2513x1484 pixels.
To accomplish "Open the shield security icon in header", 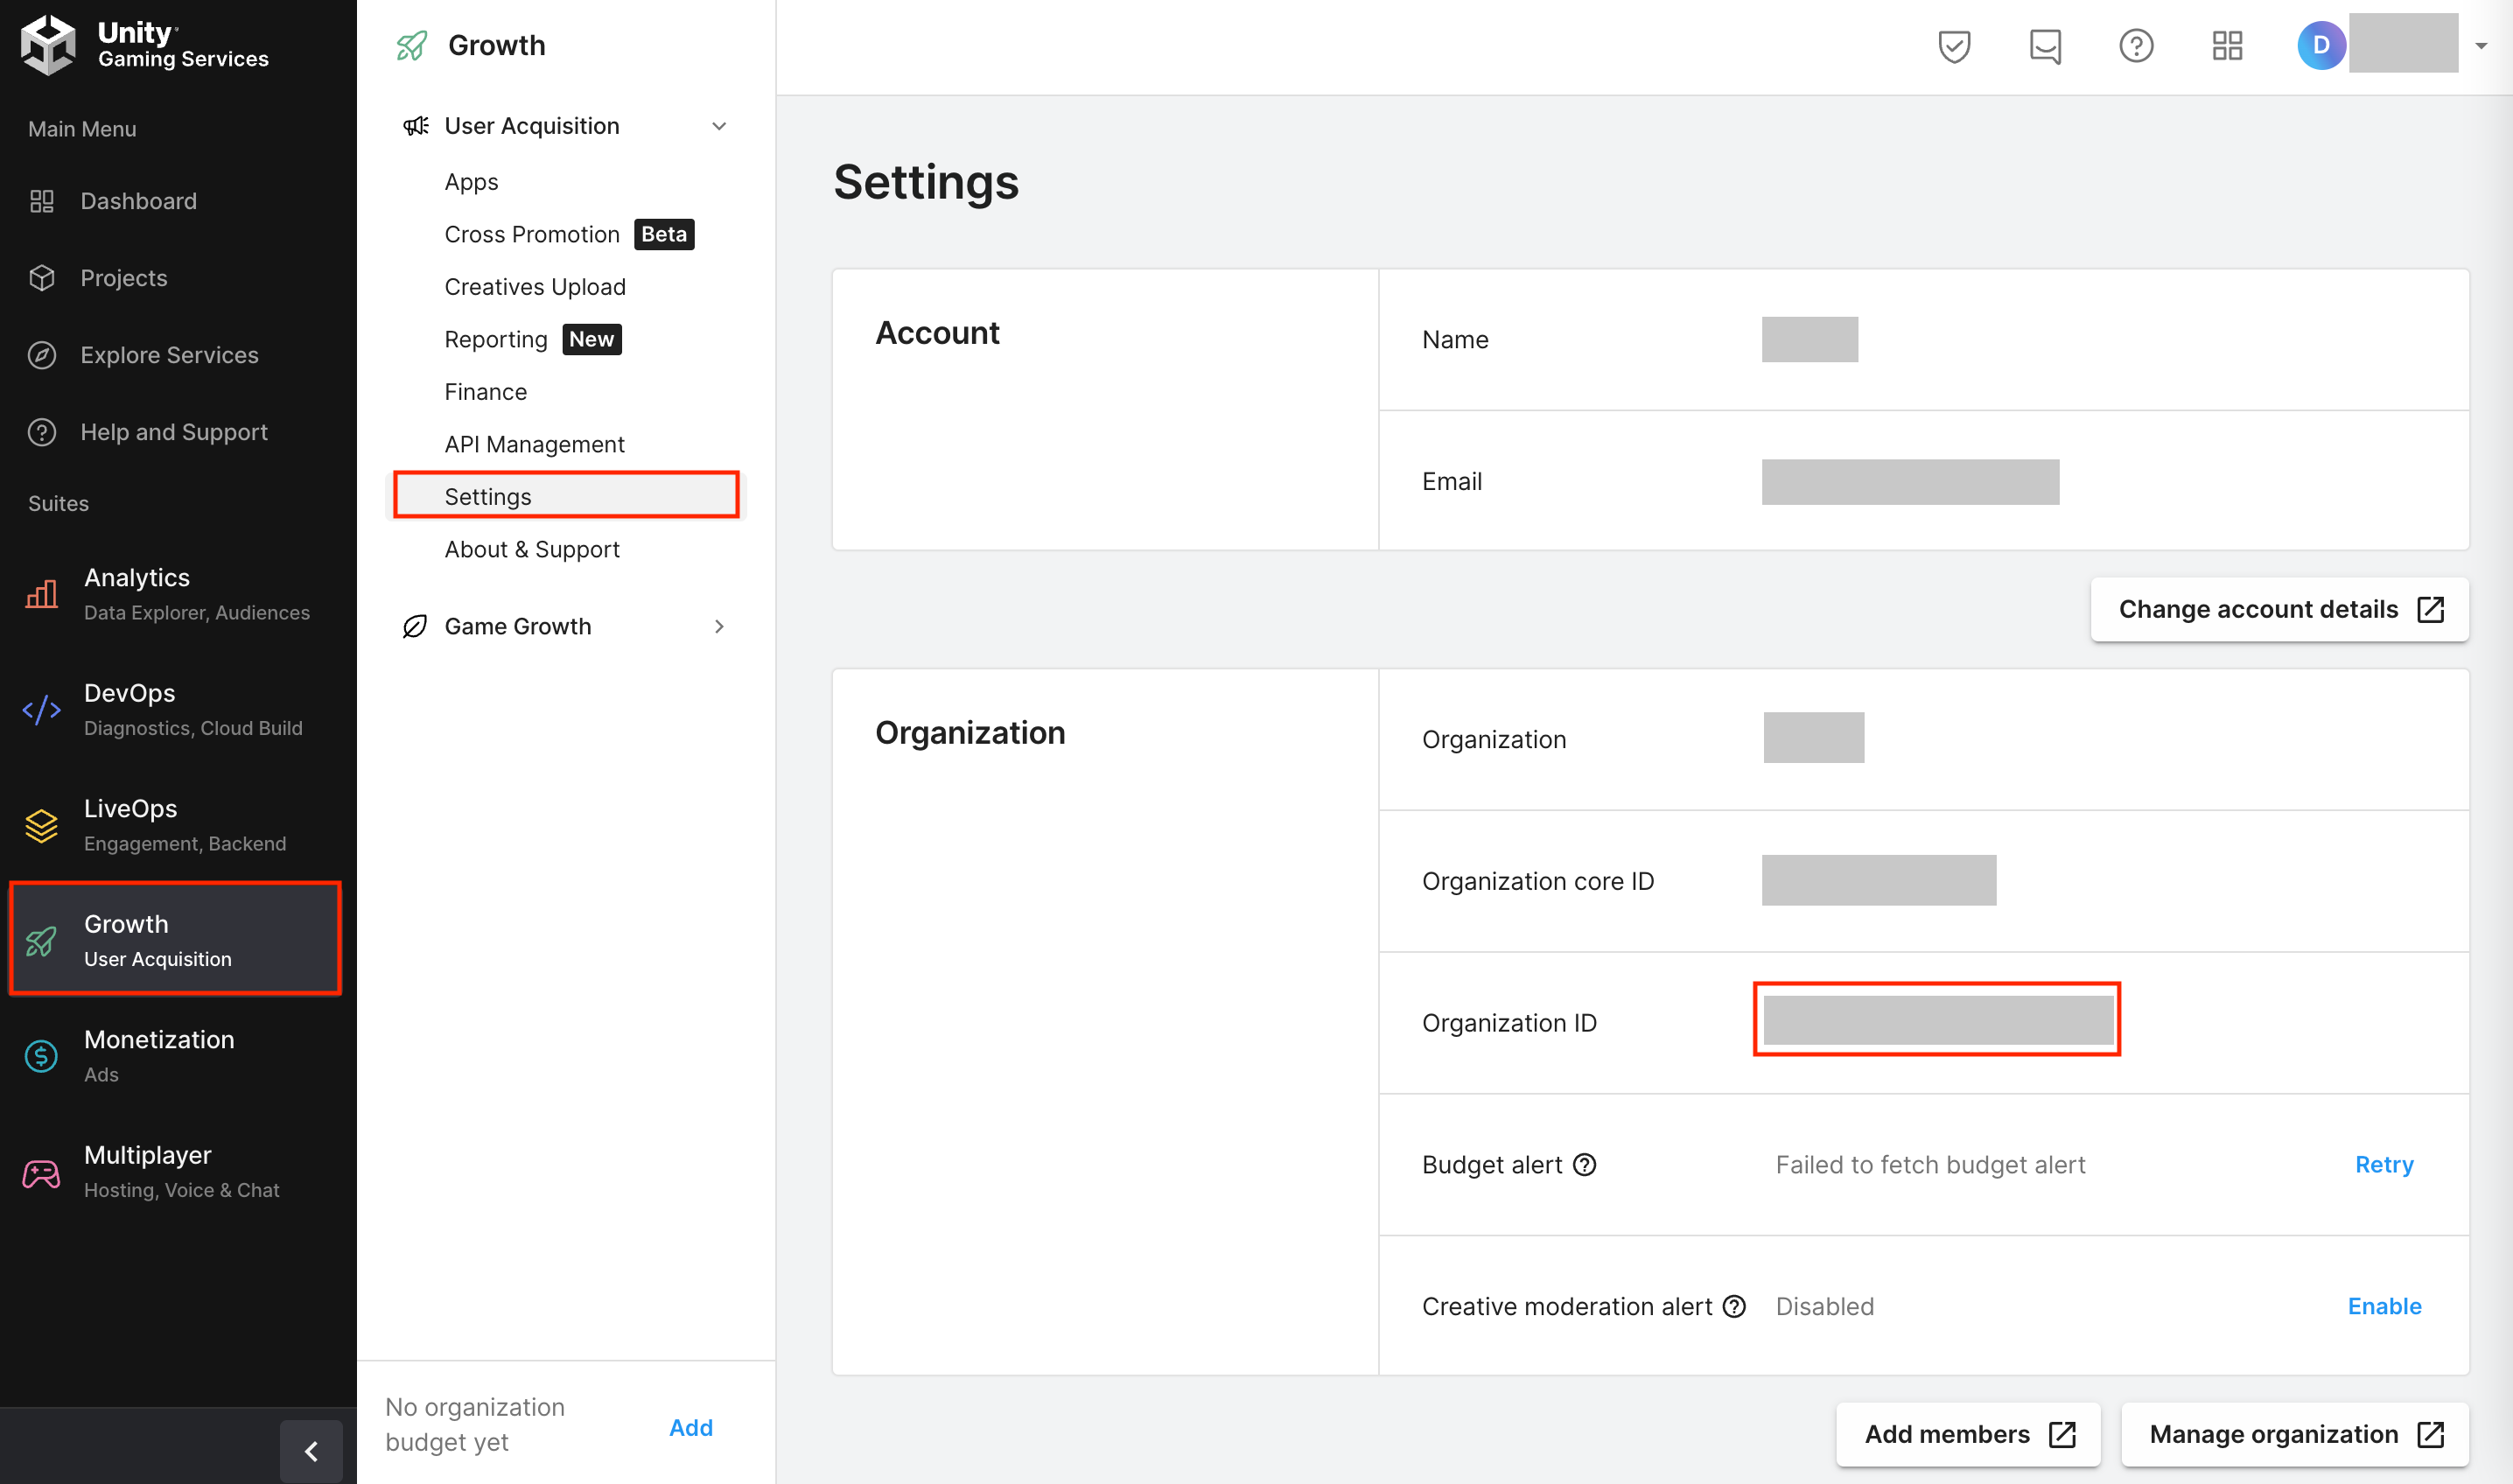I will (x=1954, y=46).
